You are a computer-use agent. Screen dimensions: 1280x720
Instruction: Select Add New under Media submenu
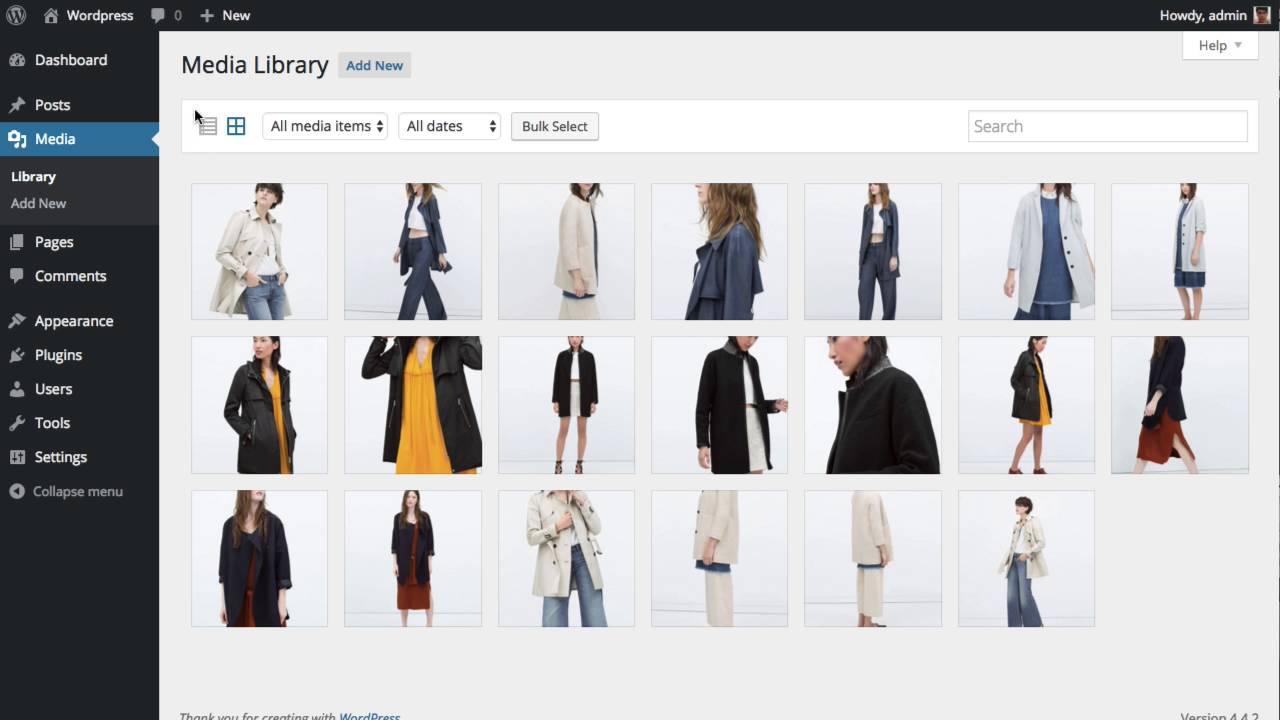point(38,203)
